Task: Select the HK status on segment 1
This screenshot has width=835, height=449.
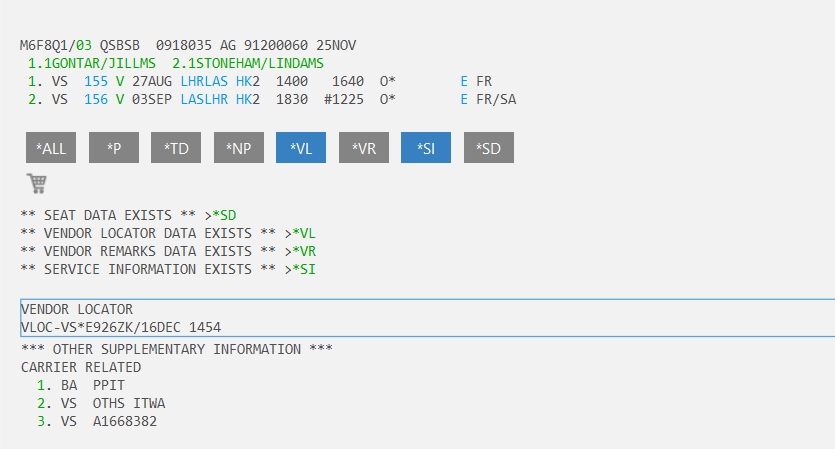Action: tap(244, 81)
